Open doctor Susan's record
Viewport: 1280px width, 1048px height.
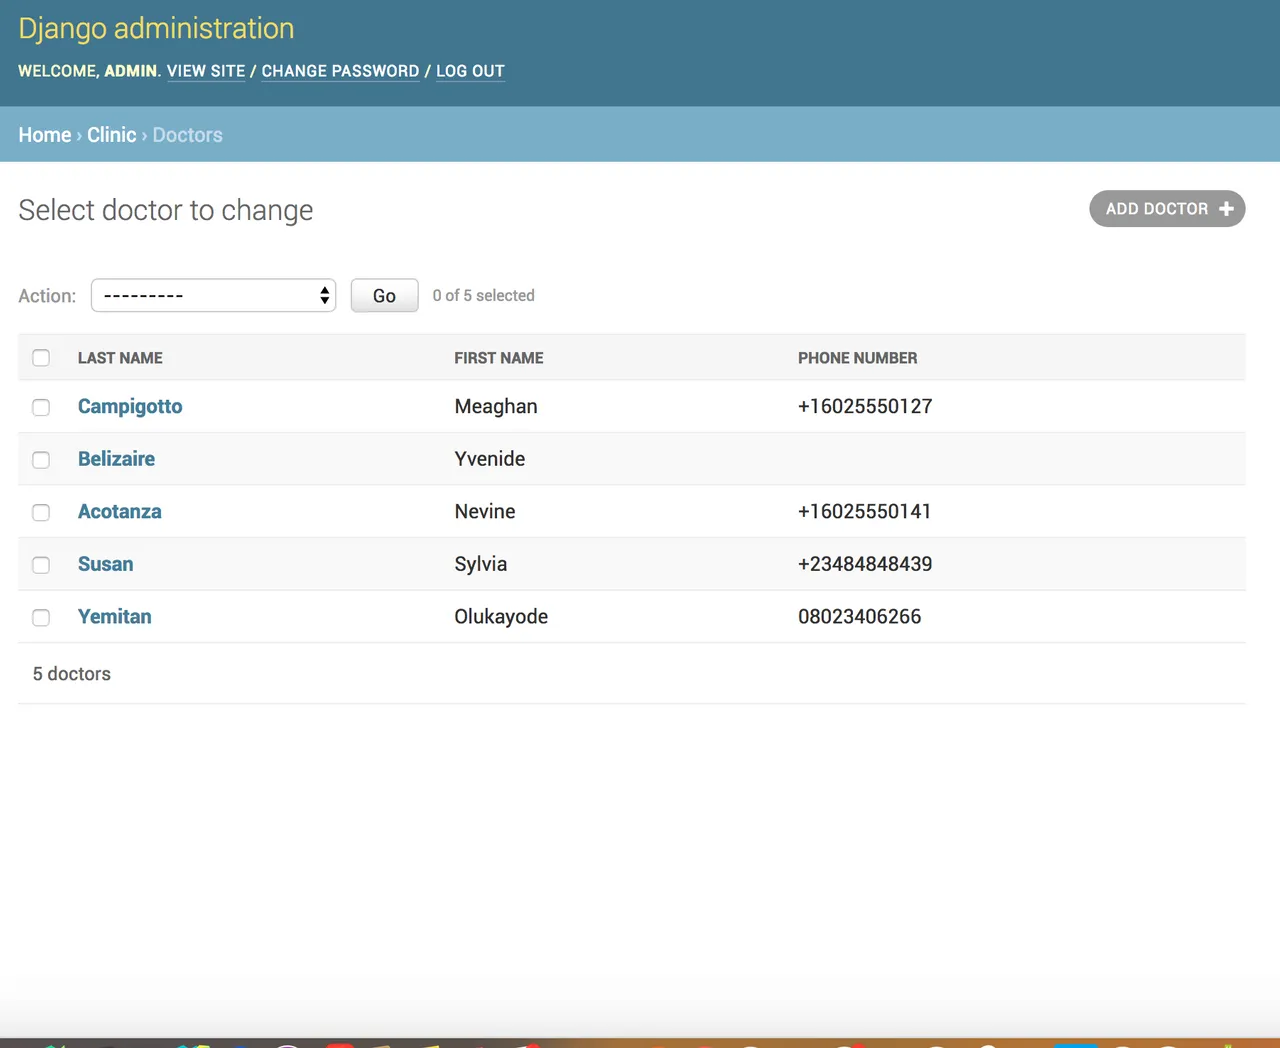pyautogui.click(x=105, y=564)
